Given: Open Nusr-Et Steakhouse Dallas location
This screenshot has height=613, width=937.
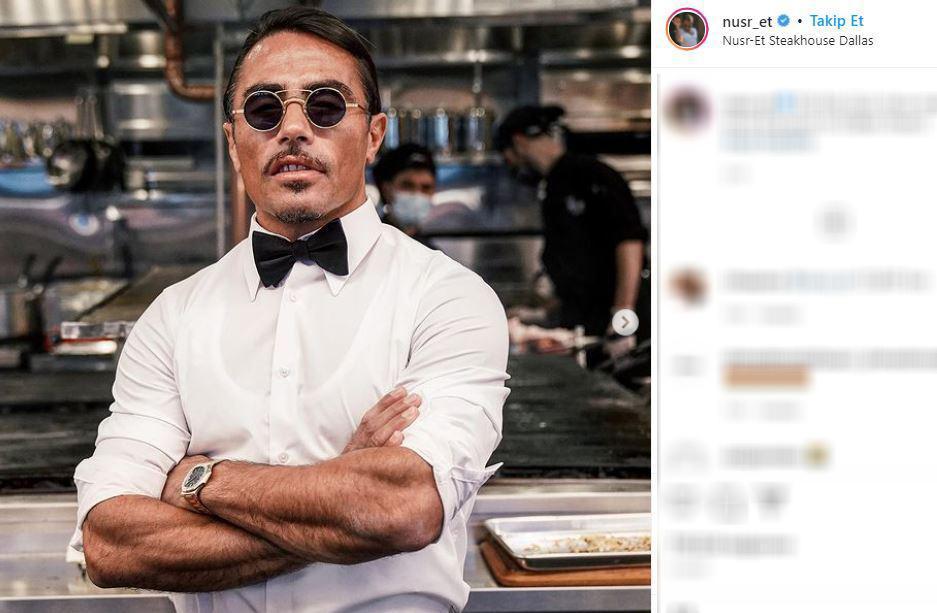Looking at the screenshot, I should (797, 41).
